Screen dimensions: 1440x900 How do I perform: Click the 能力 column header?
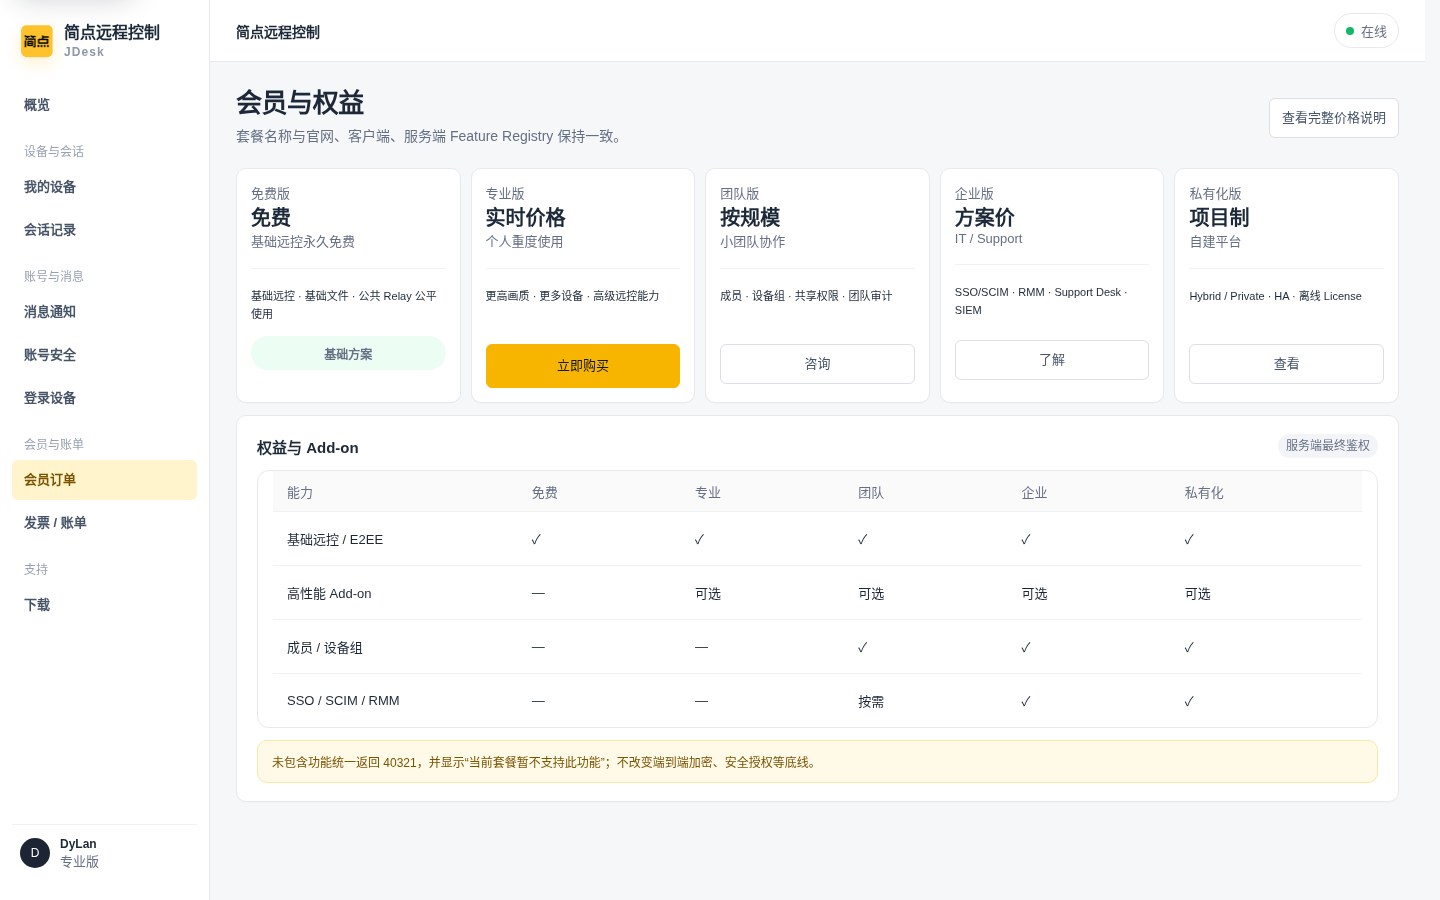coord(300,493)
